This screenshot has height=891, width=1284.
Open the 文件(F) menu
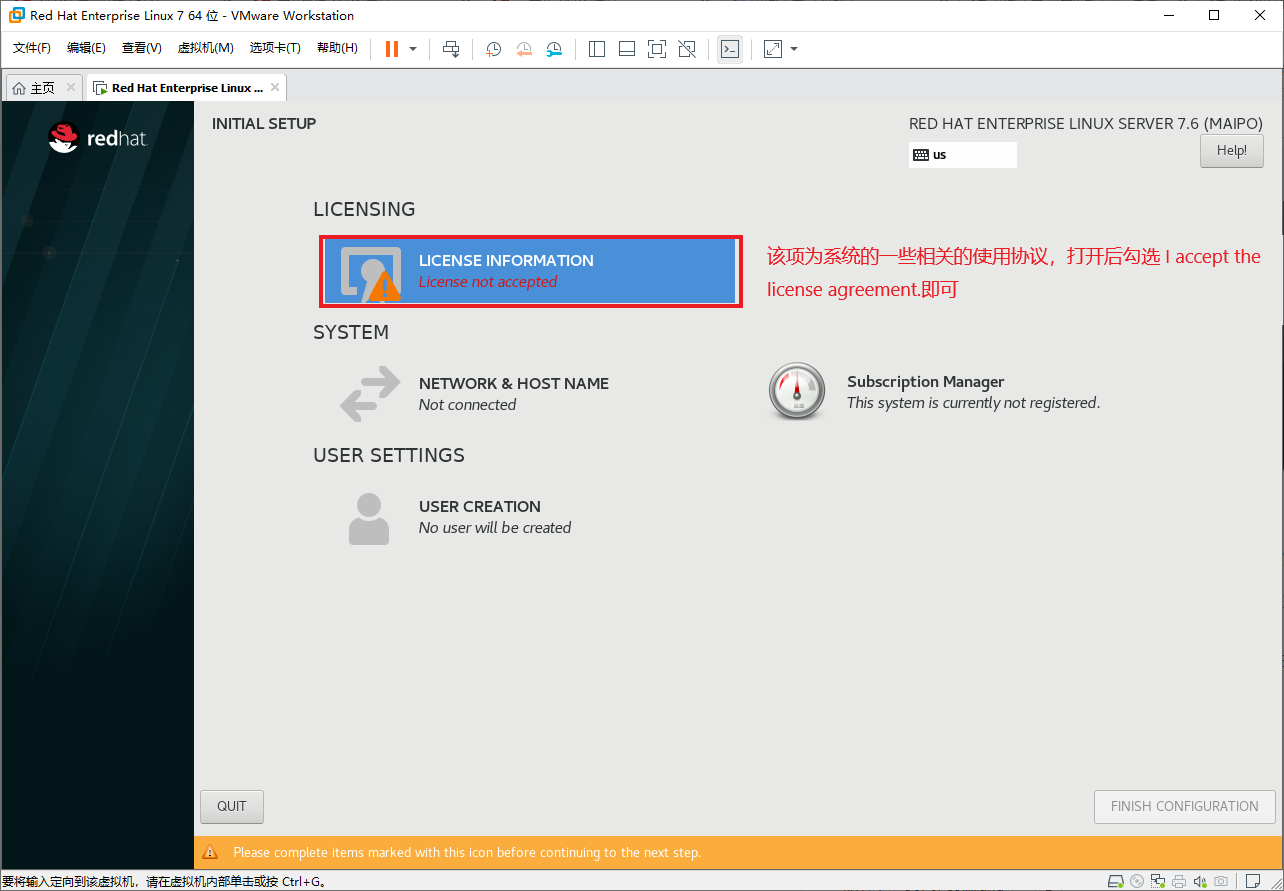[32, 48]
